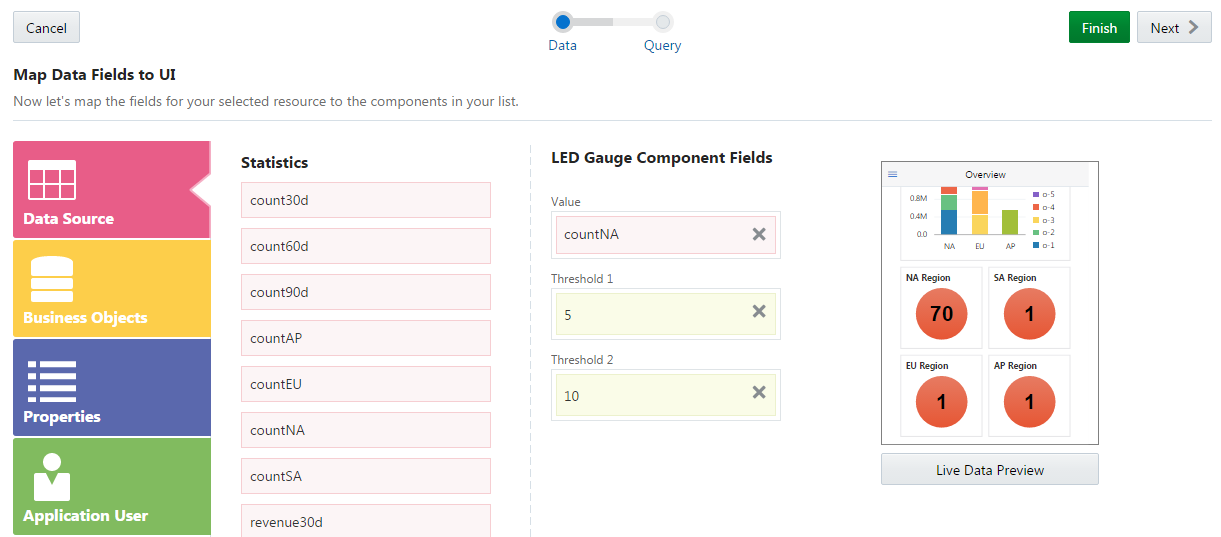Screen dimensions: 1221x537
Task: Click the Threshold 2 input containing 10
Action: [650, 396]
